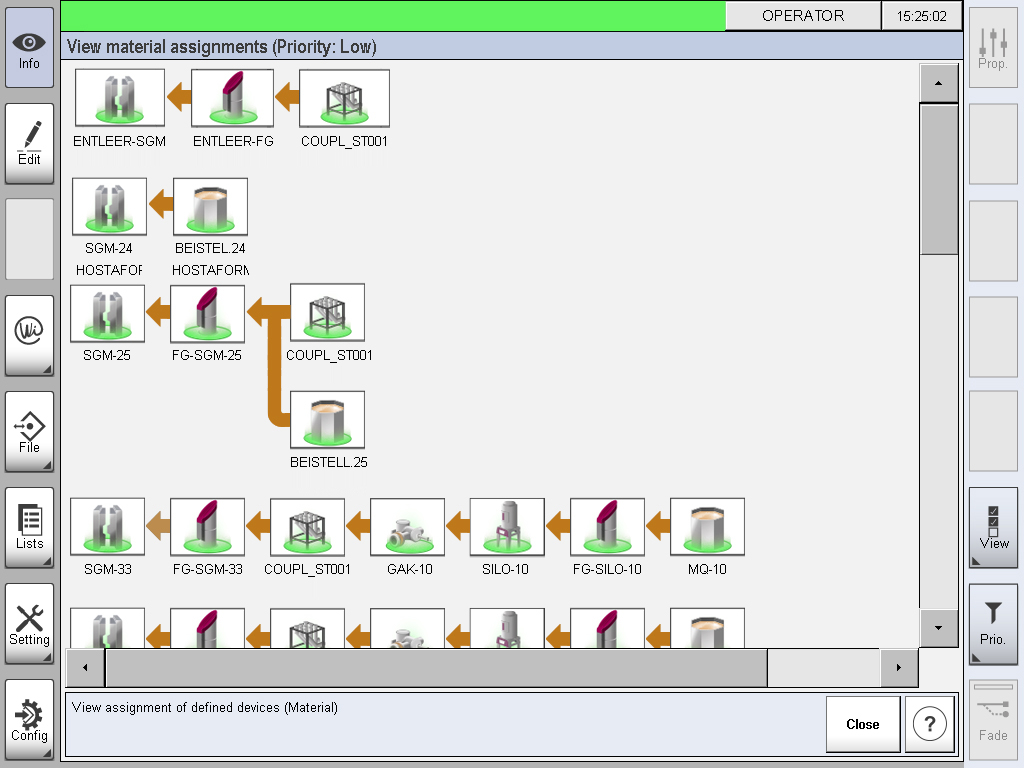Open the Prio. filter icon
This screenshot has width=1024, height=768.
992,625
